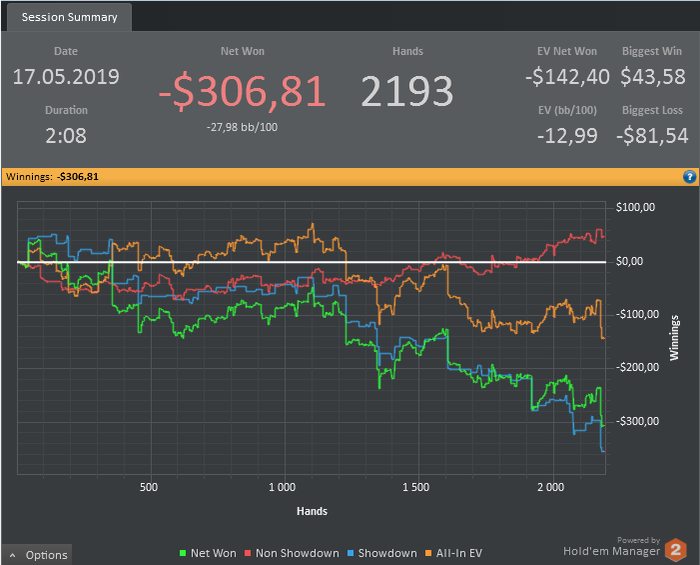Click the vertical Winnings axis title
Image resolution: width=700 pixels, height=565 pixels.
tap(674, 338)
